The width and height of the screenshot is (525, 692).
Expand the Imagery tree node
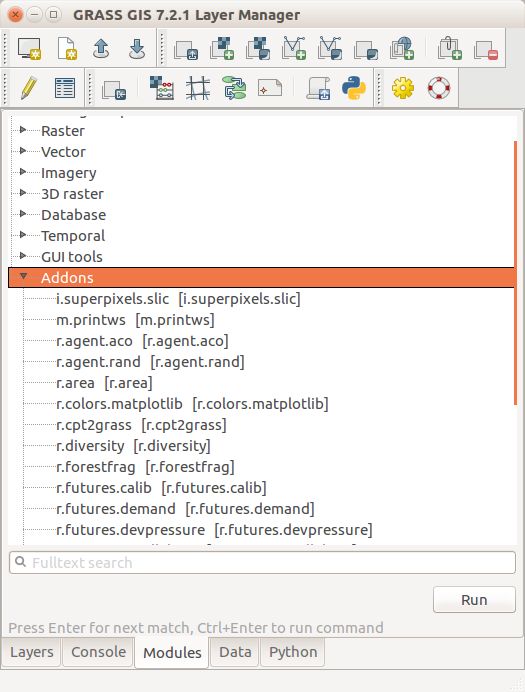tap(23, 172)
